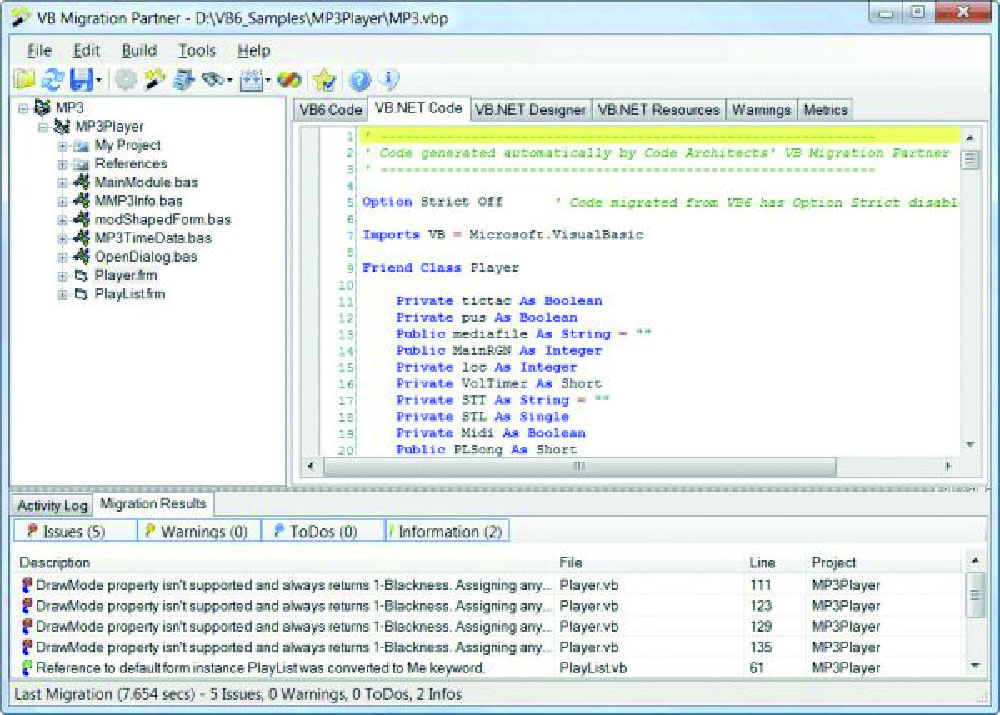
Task: Click the info speech bubble icon
Action: [x=388, y=79]
